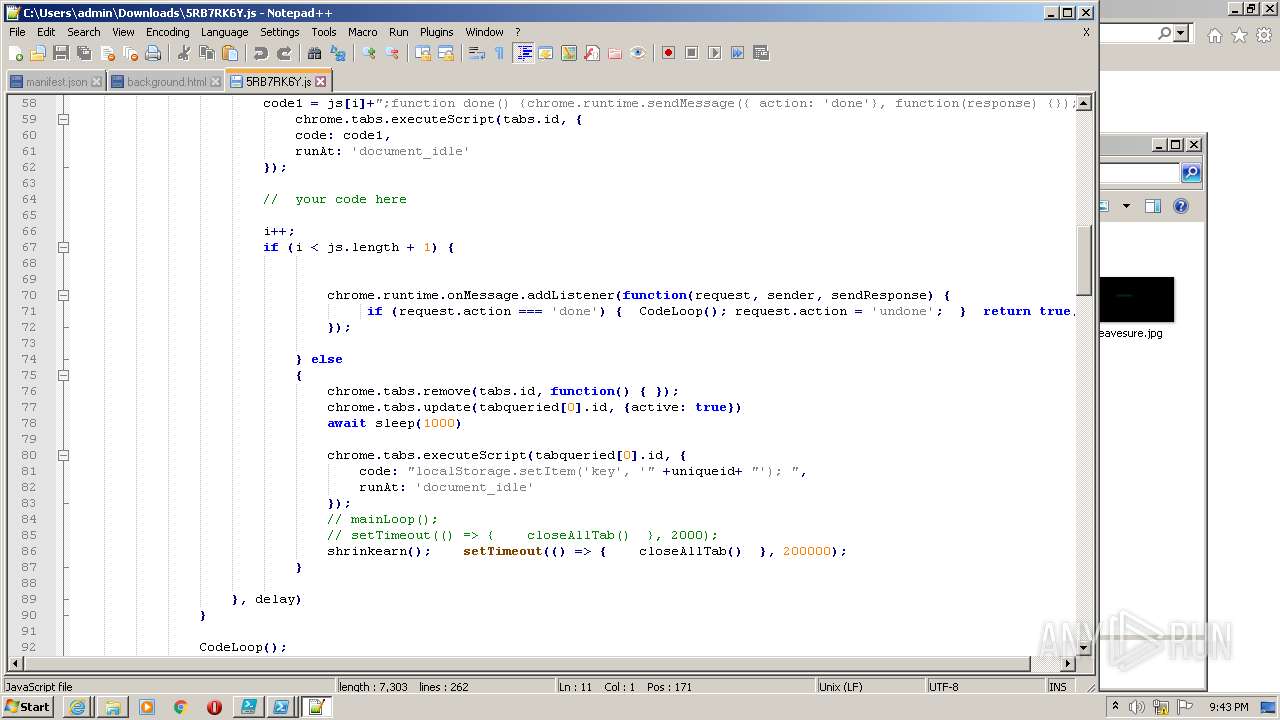Click the volume icon in system tray
Image resolution: width=1280 pixels, height=720 pixels.
pyautogui.click(x=1137, y=707)
